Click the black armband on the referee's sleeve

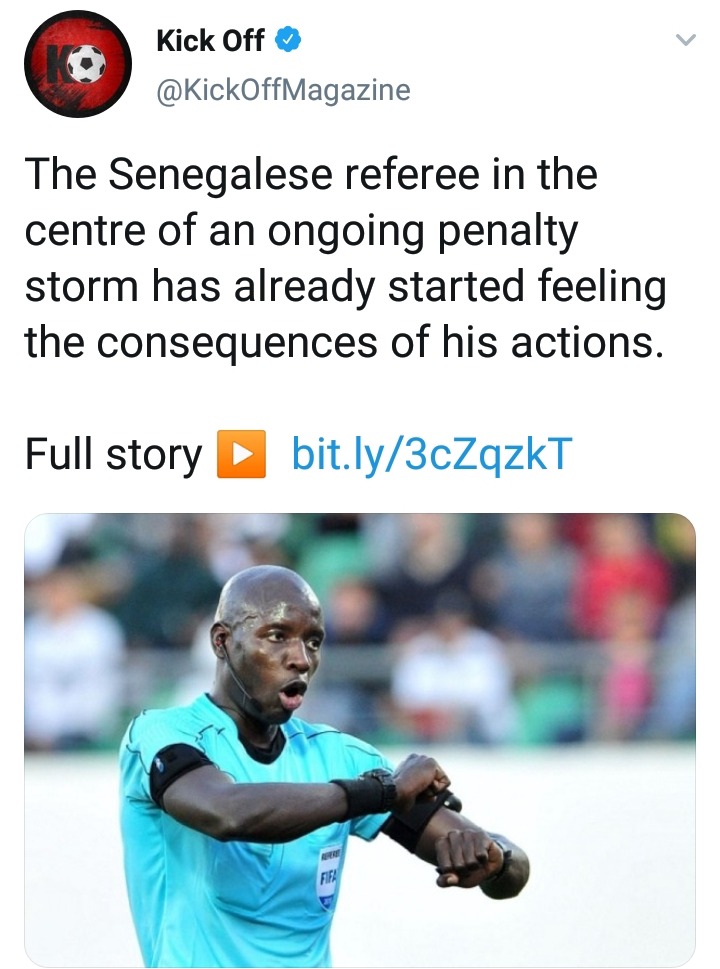click(x=175, y=772)
